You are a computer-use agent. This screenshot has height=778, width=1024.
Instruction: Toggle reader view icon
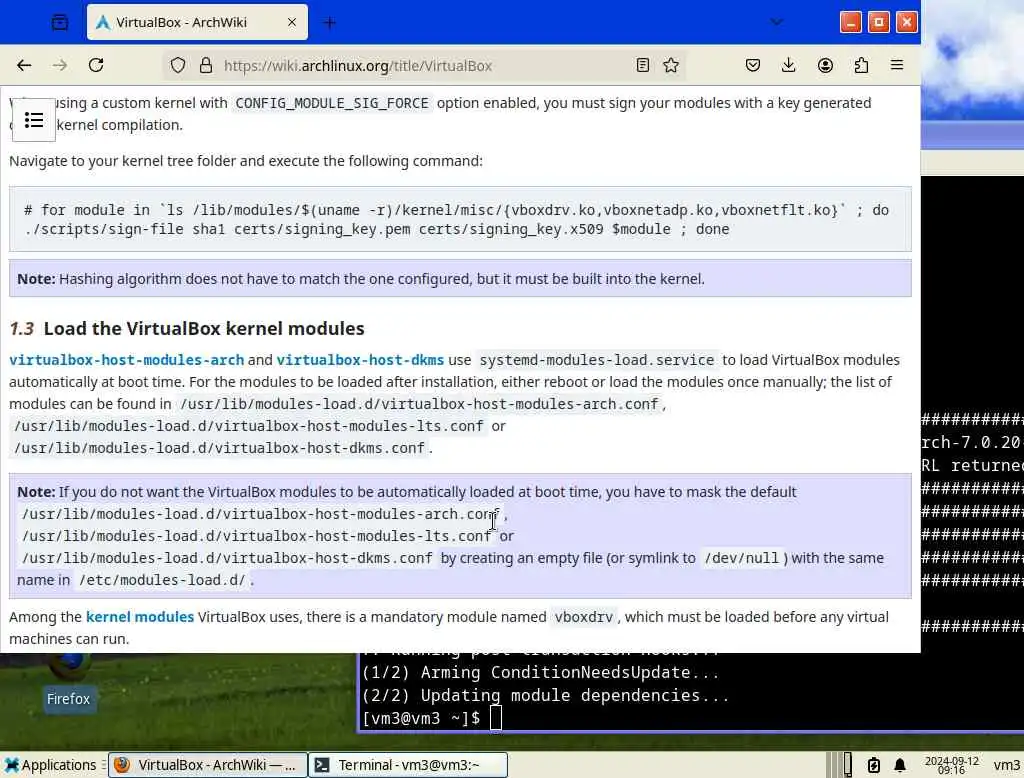click(643, 65)
